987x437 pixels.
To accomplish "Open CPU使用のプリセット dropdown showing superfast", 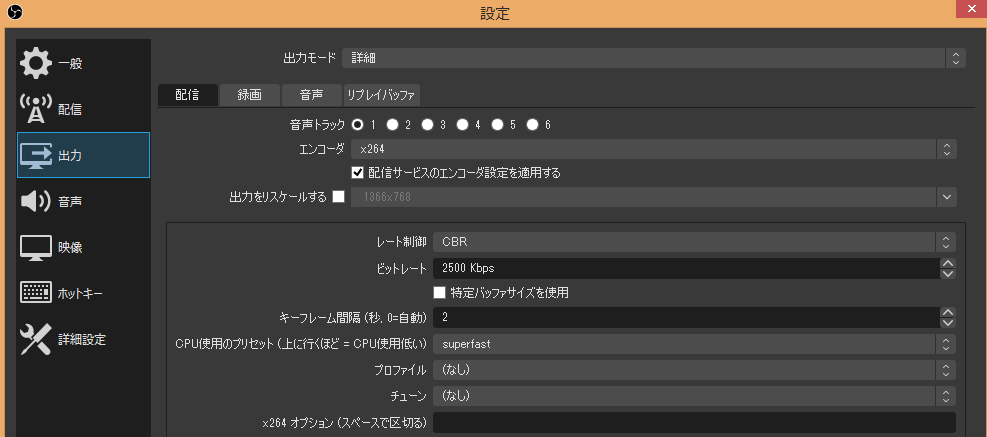I will pyautogui.click(x=694, y=344).
